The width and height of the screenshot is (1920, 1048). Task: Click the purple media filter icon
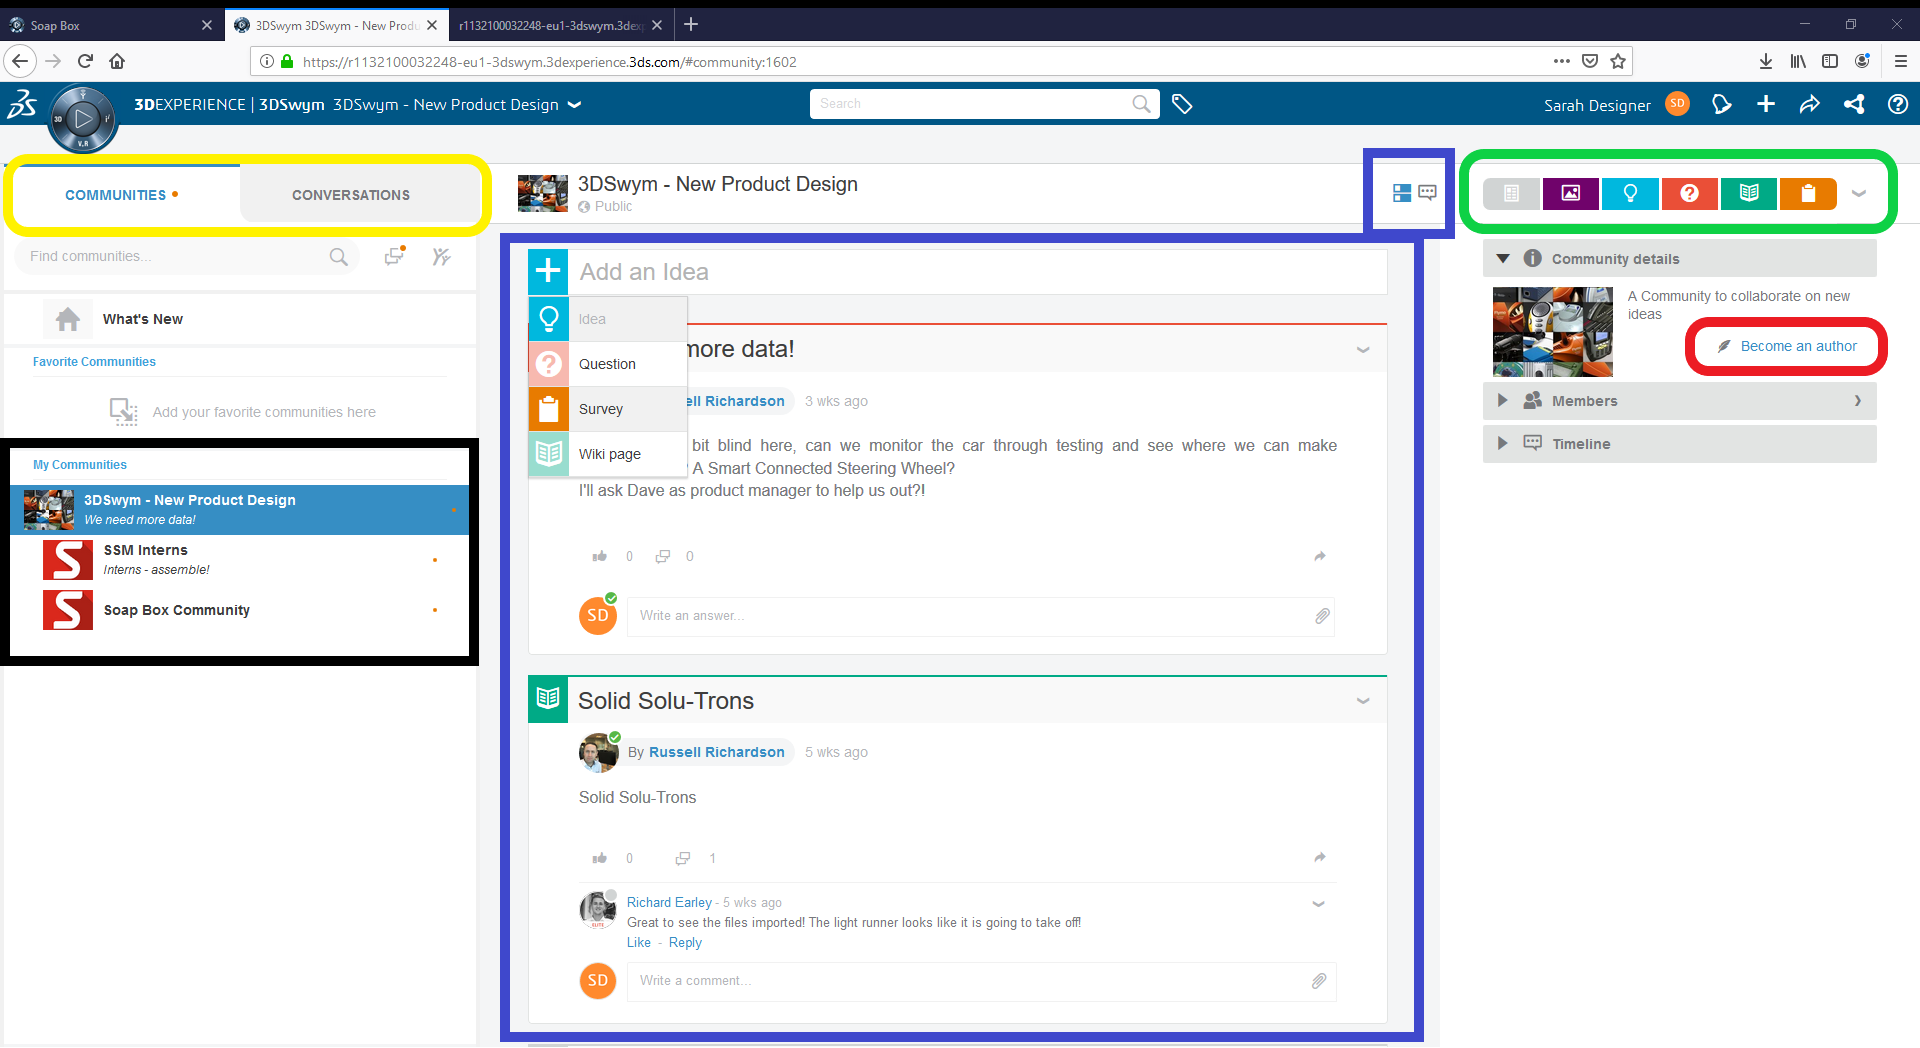coord(1570,193)
